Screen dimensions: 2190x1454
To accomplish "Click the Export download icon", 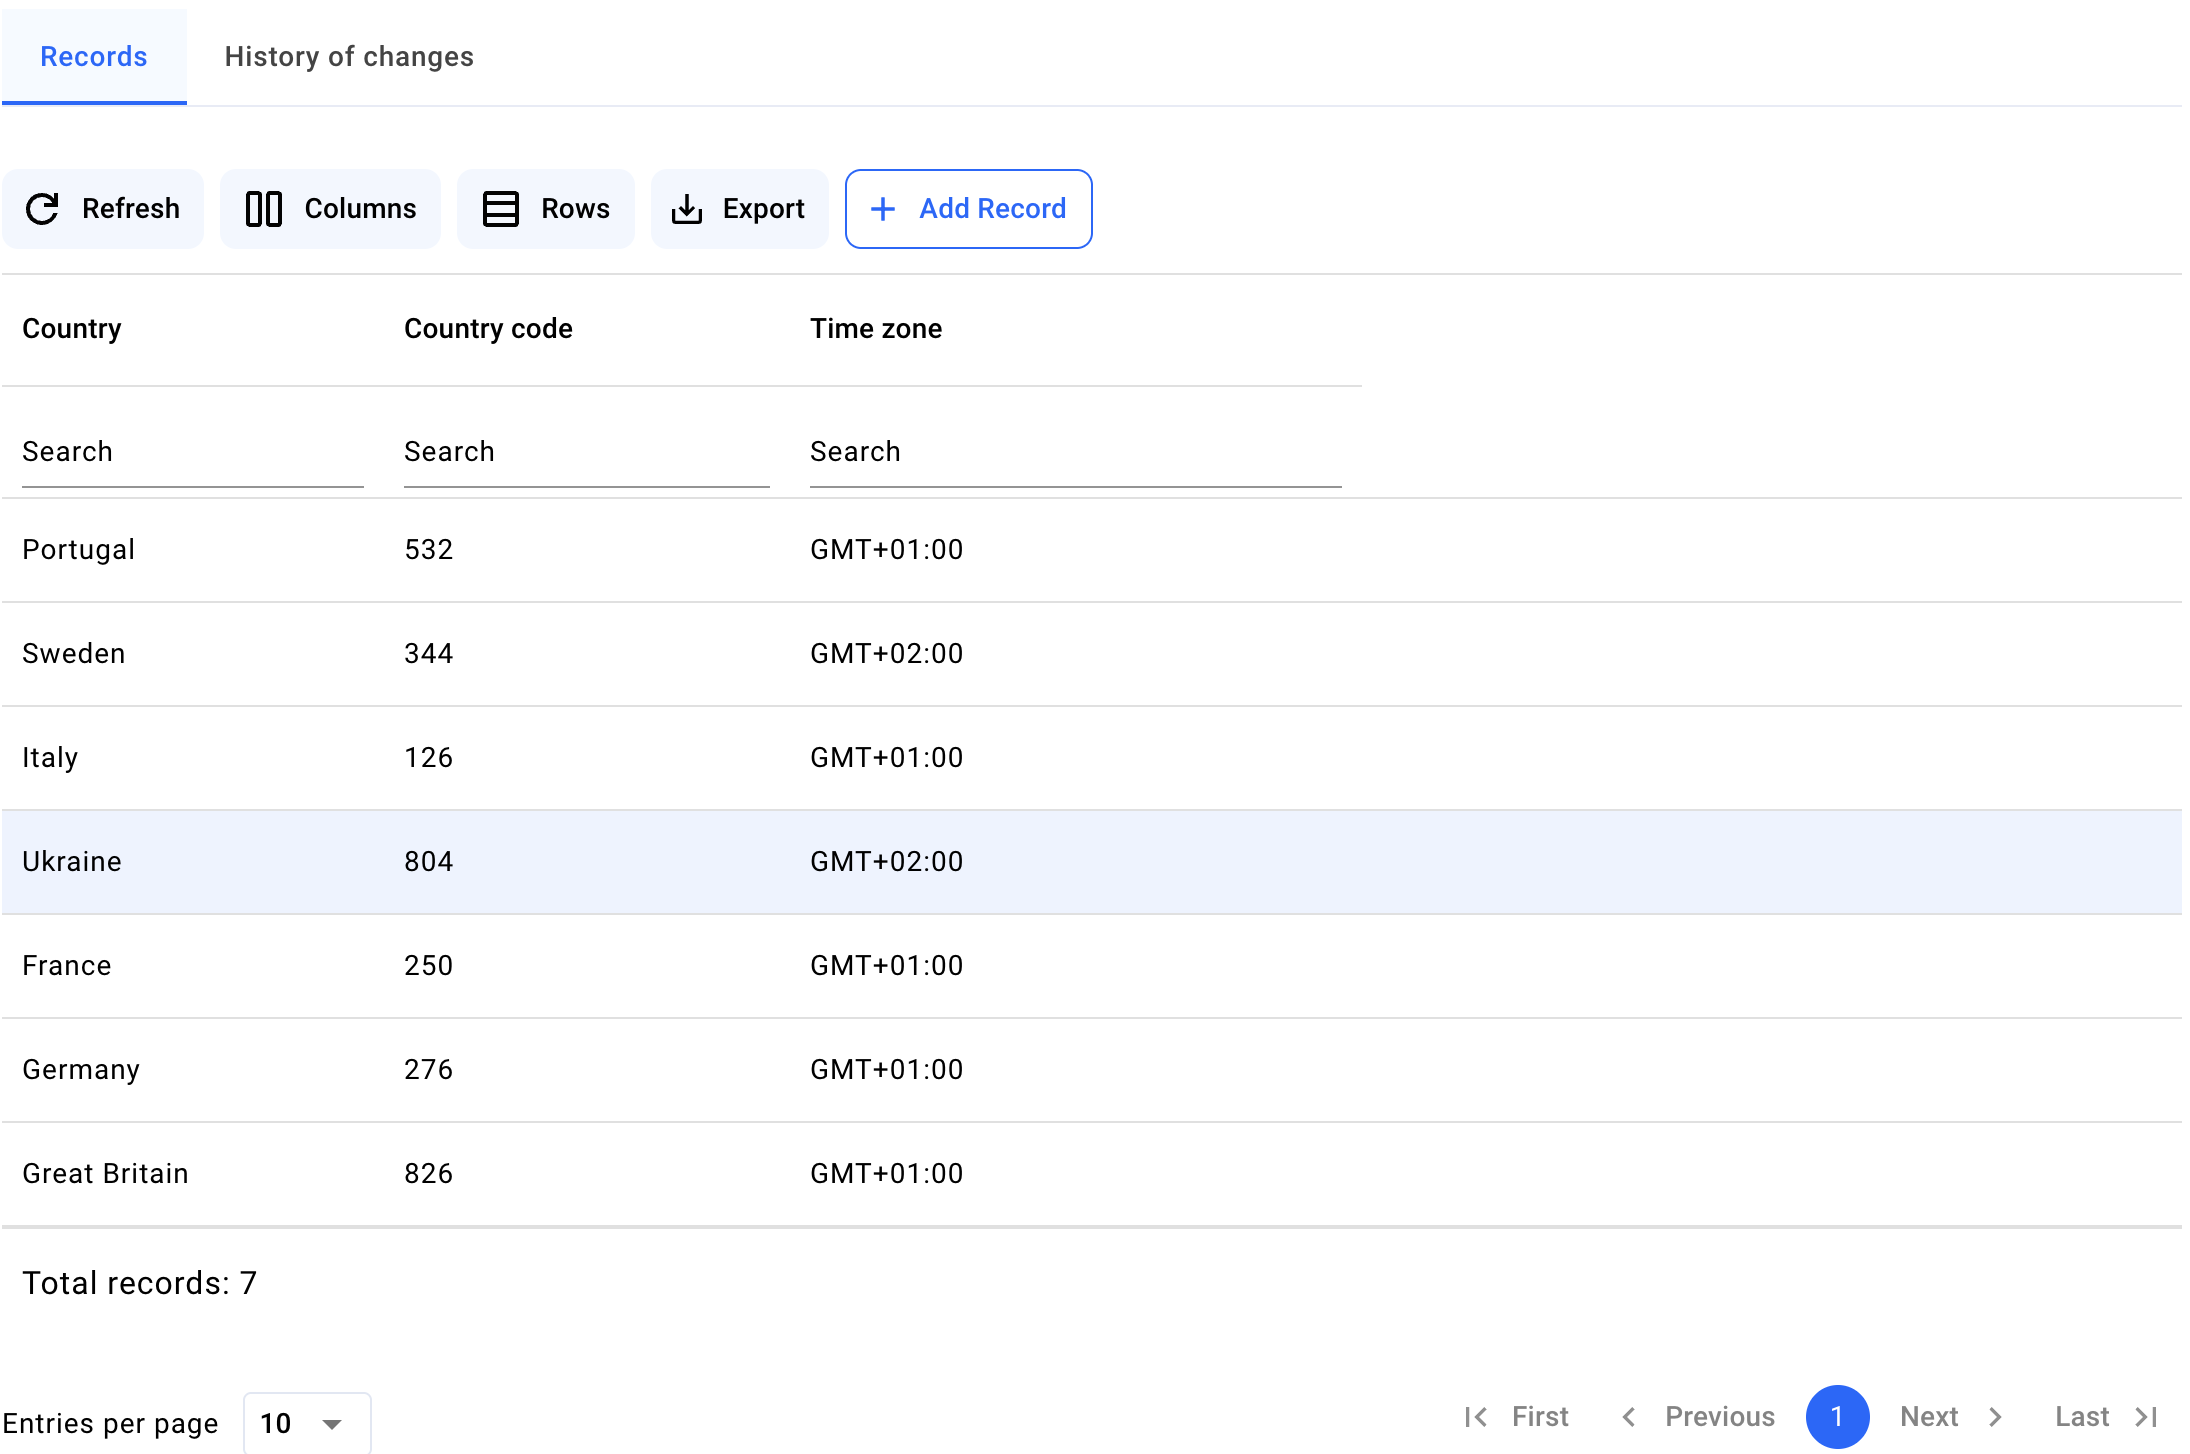I will [687, 209].
